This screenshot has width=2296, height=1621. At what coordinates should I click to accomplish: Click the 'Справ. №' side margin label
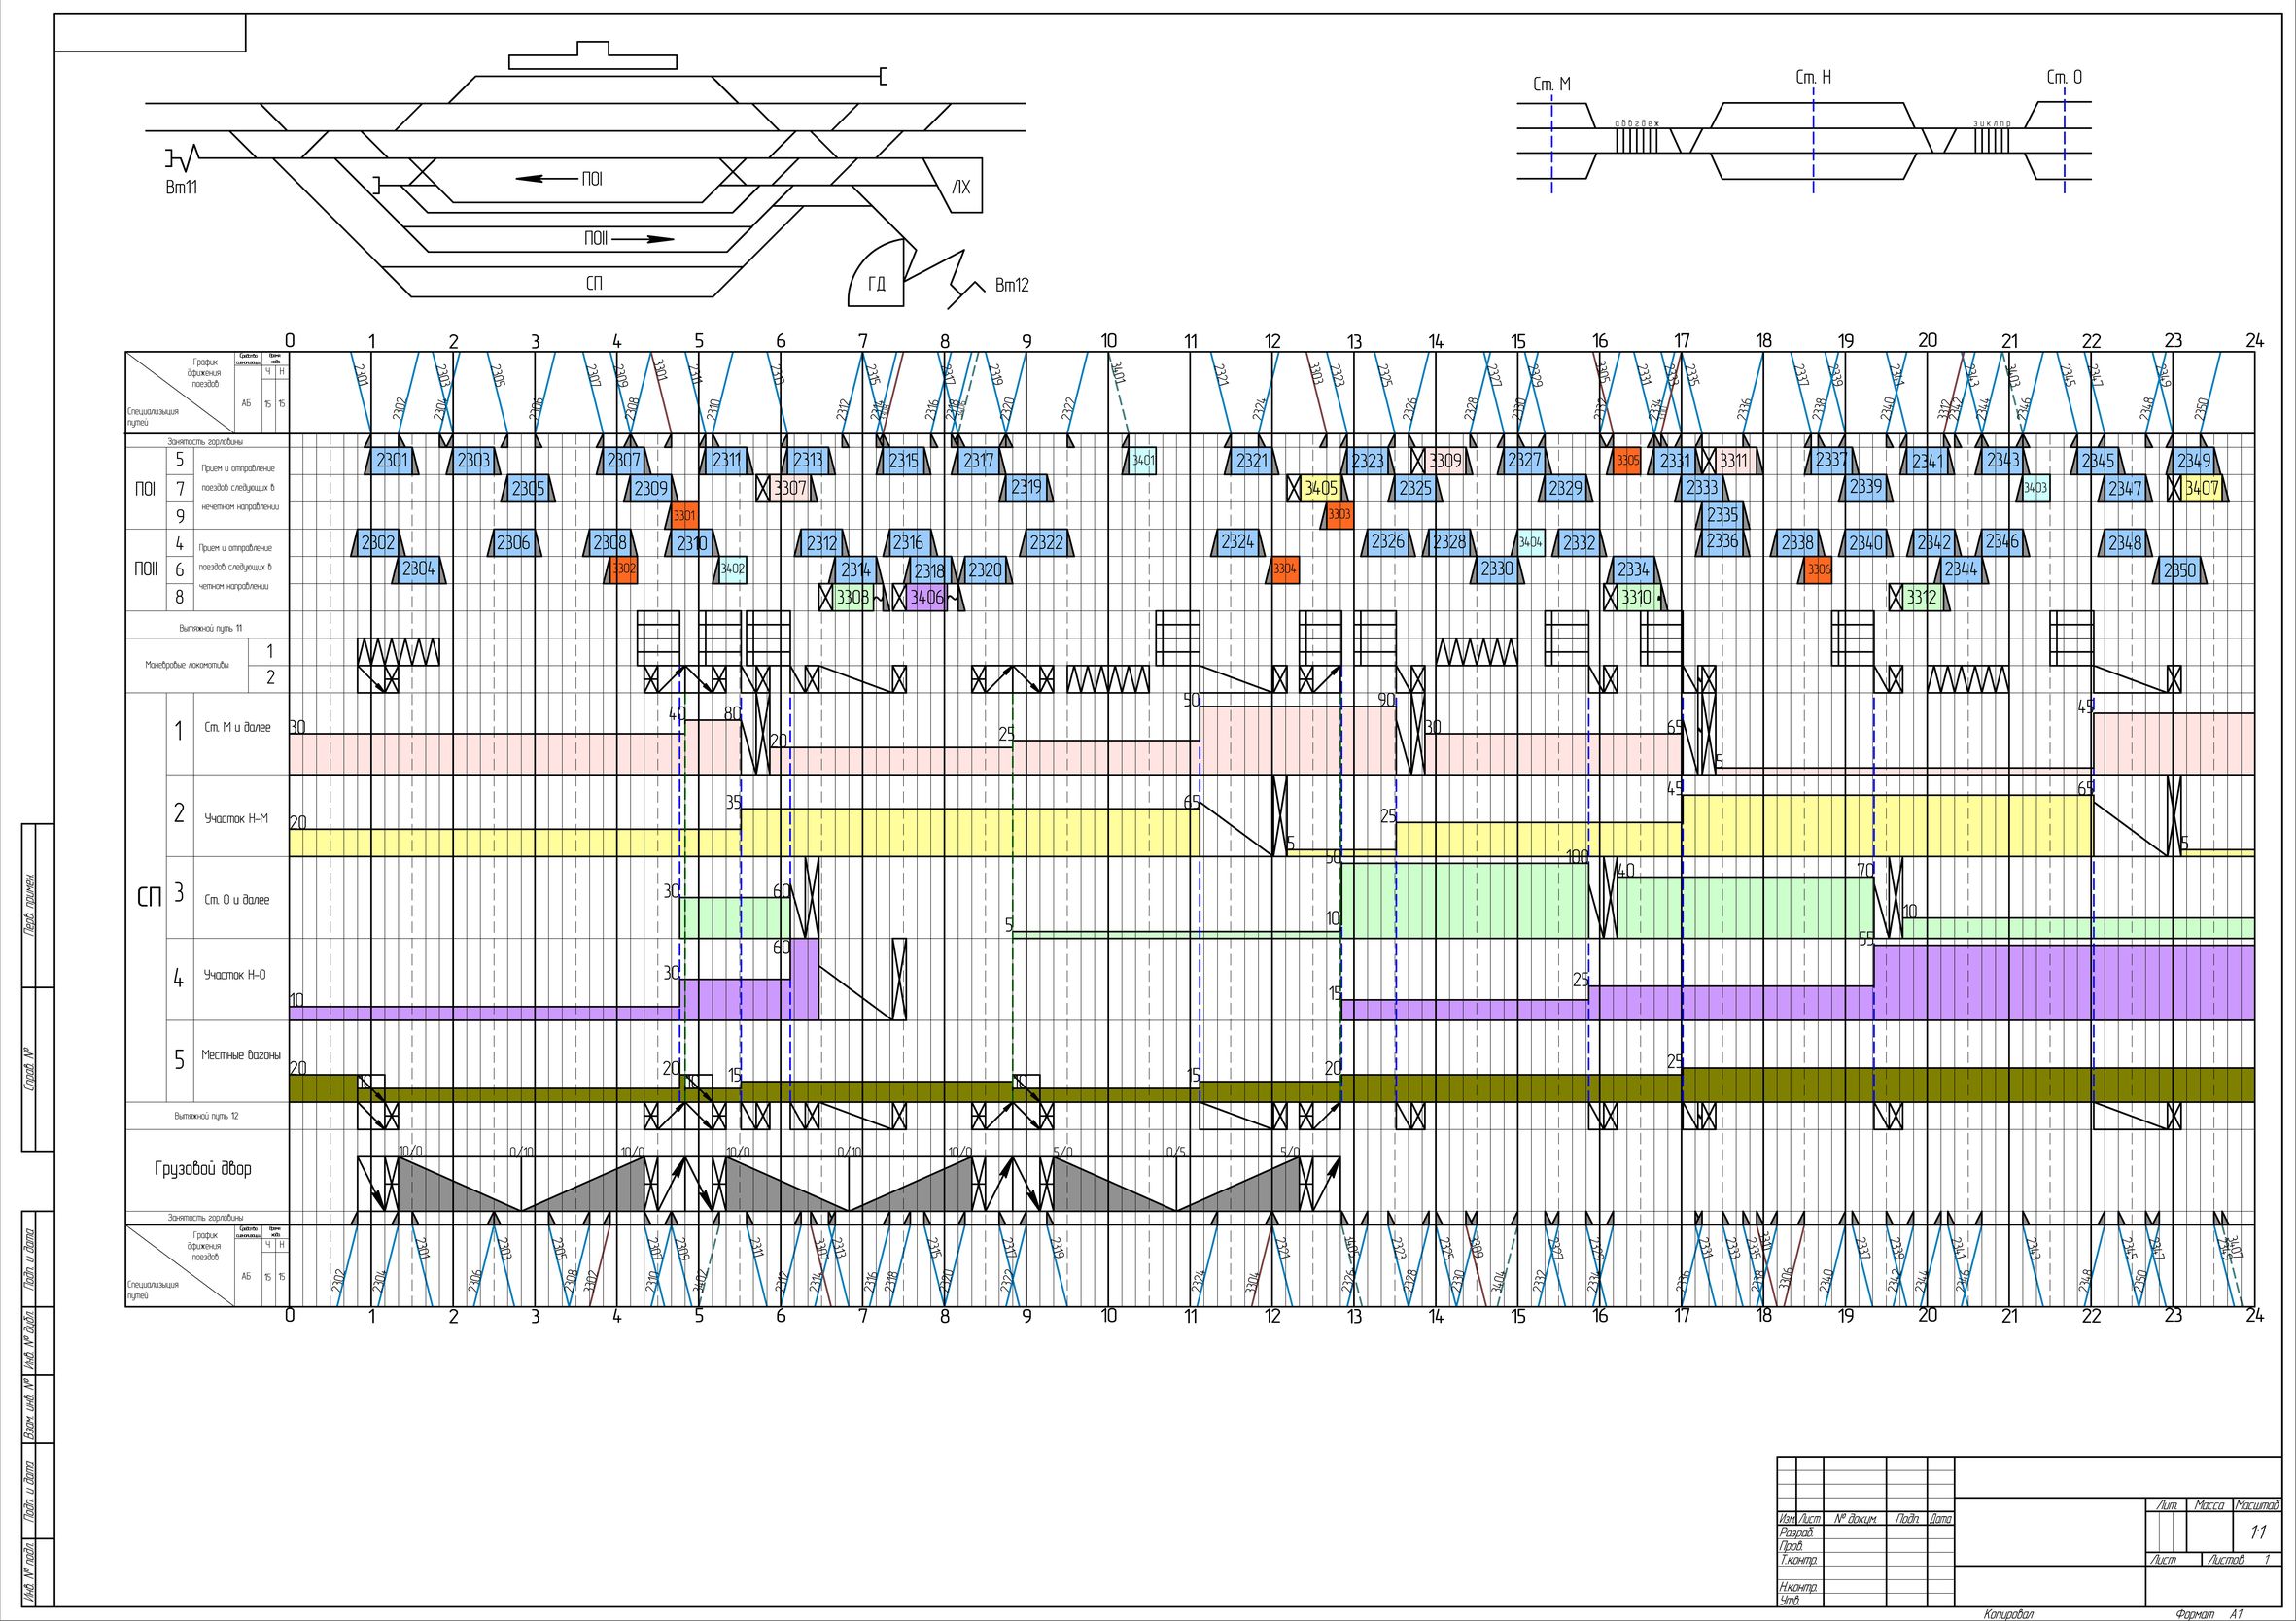[x=30, y=1068]
